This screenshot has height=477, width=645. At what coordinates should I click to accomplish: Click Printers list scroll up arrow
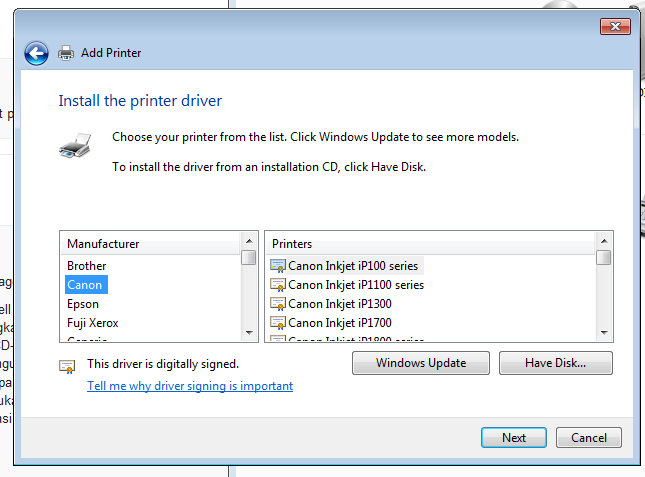[x=604, y=241]
